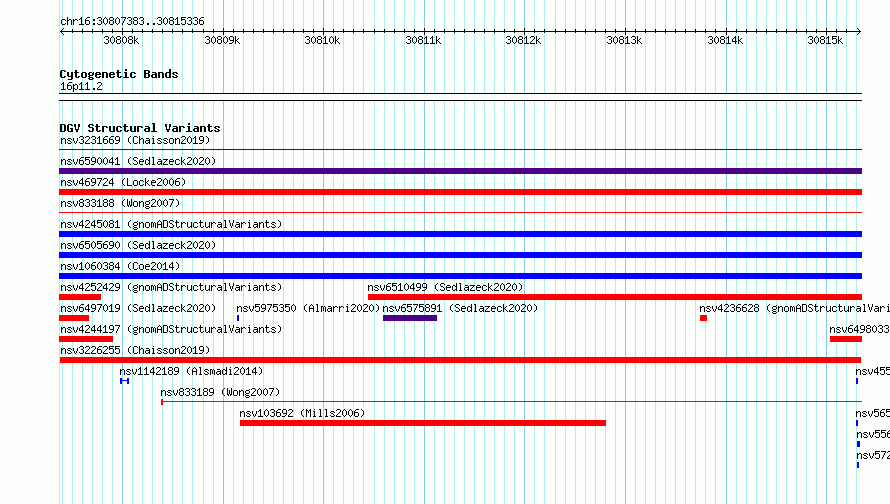890x504 pixels.
Task: Click the nsv455 cut-off label at right
Action: (872, 371)
